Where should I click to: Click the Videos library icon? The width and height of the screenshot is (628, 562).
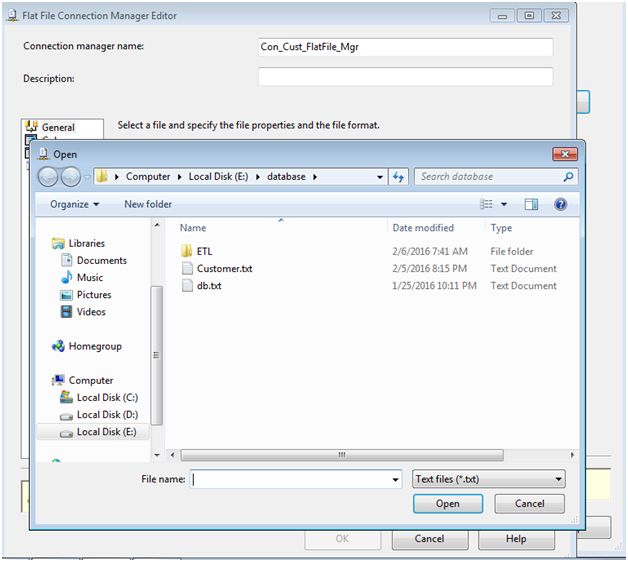tap(66, 312)
